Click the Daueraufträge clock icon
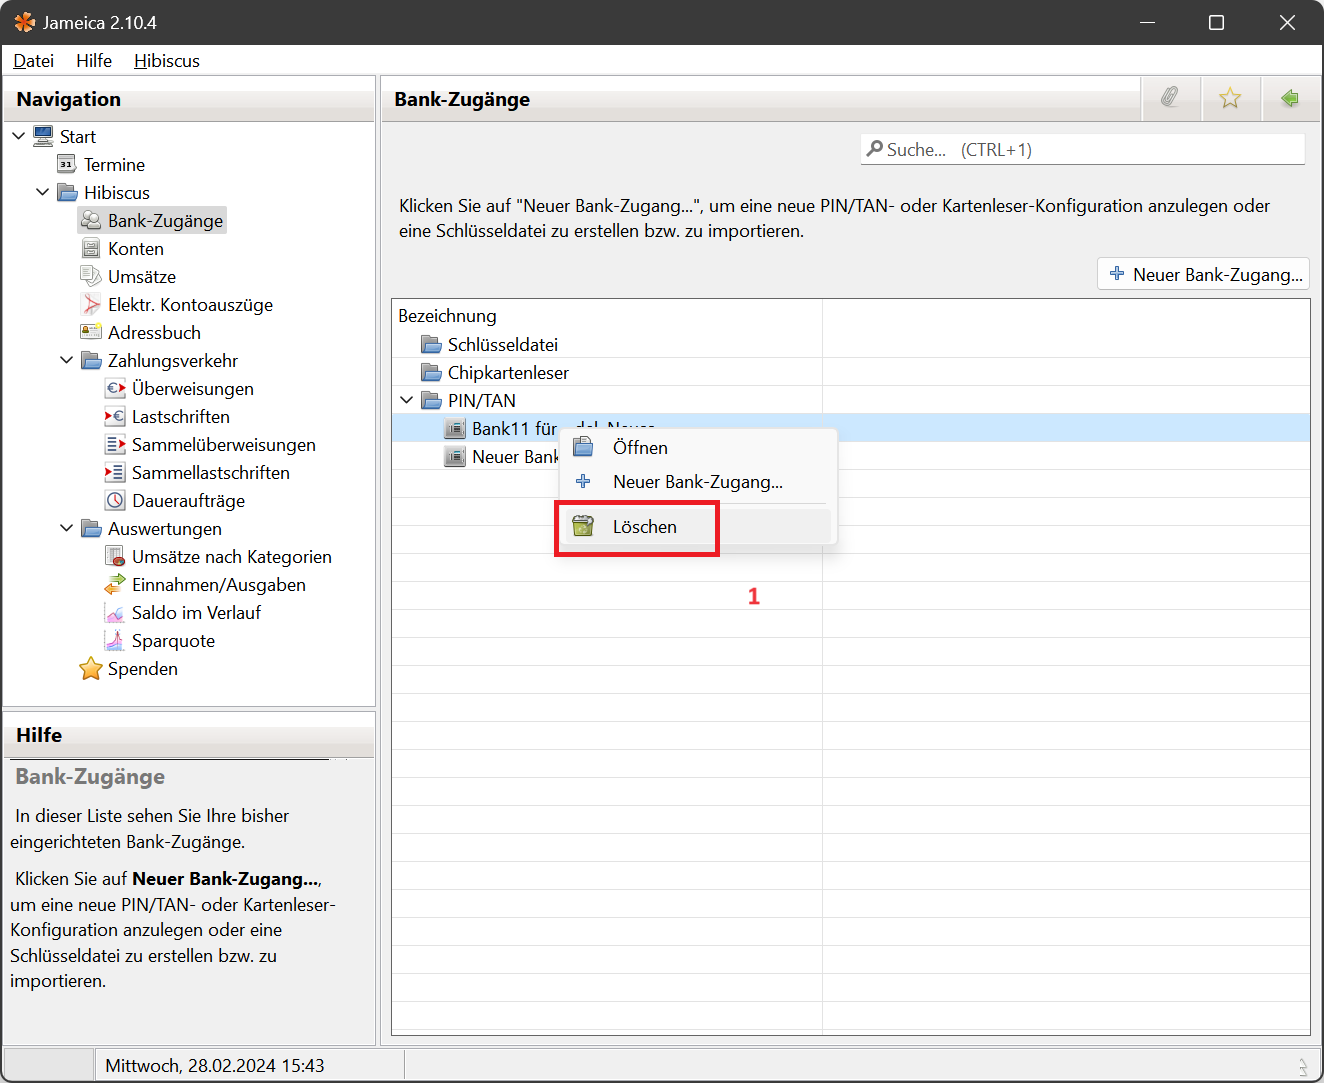 point(115,500)
